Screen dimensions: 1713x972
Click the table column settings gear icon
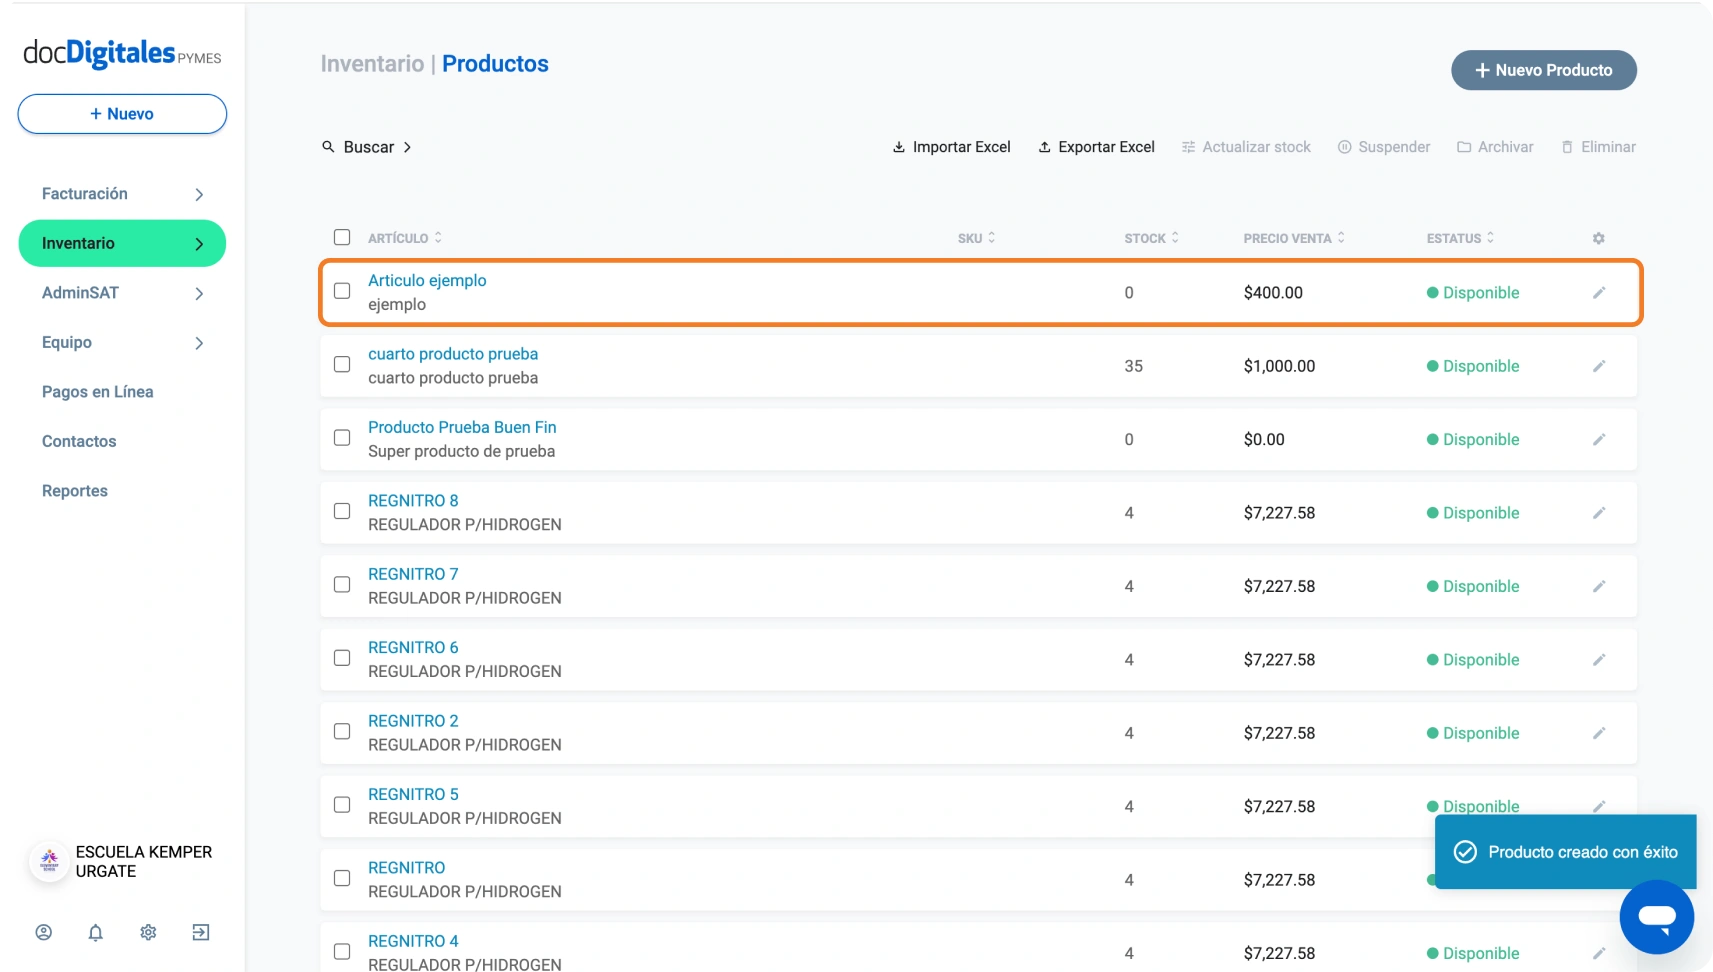point(1598,238)
